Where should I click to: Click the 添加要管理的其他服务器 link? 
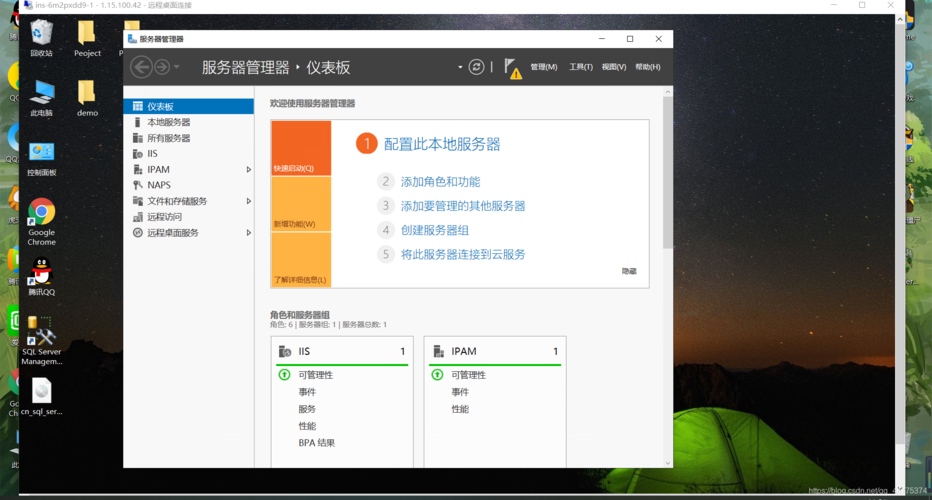pyautogui.click(x=463, y=206)
